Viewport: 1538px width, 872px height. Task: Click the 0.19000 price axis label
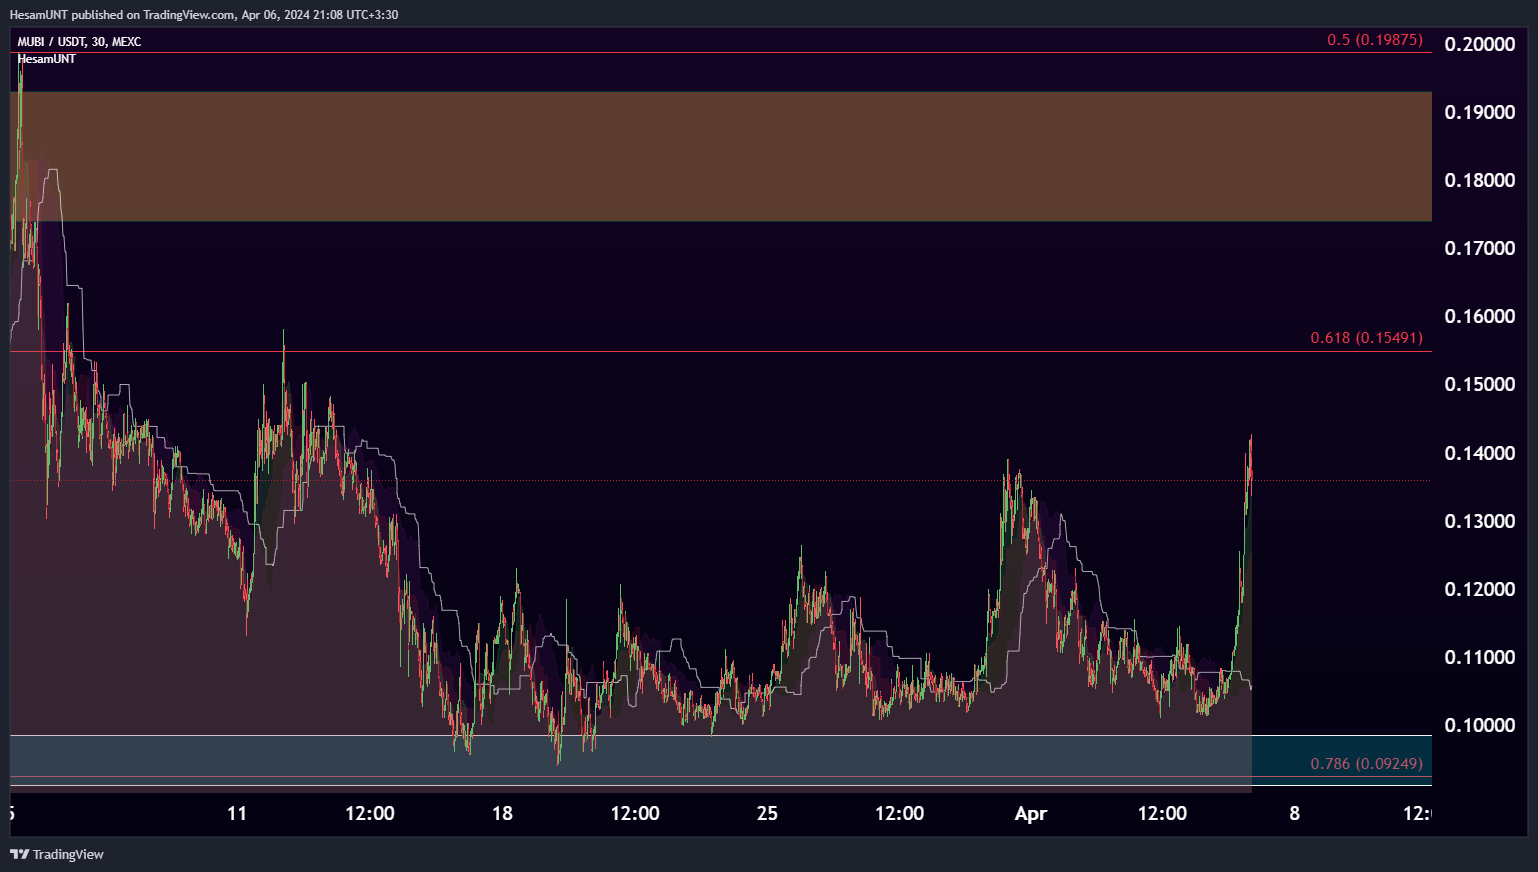click(x=1480, y=112)
